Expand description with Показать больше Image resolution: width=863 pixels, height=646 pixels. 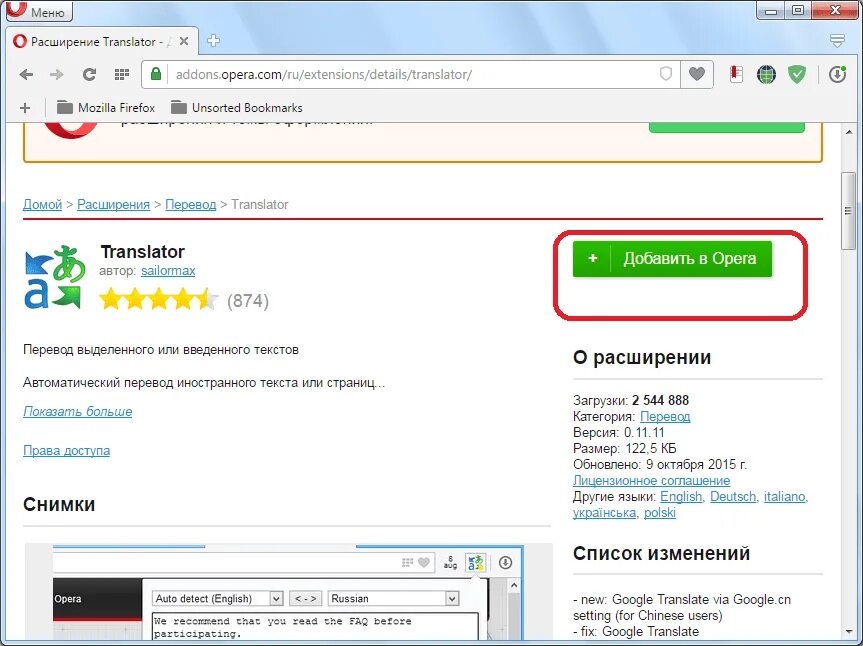pos(78,412)
